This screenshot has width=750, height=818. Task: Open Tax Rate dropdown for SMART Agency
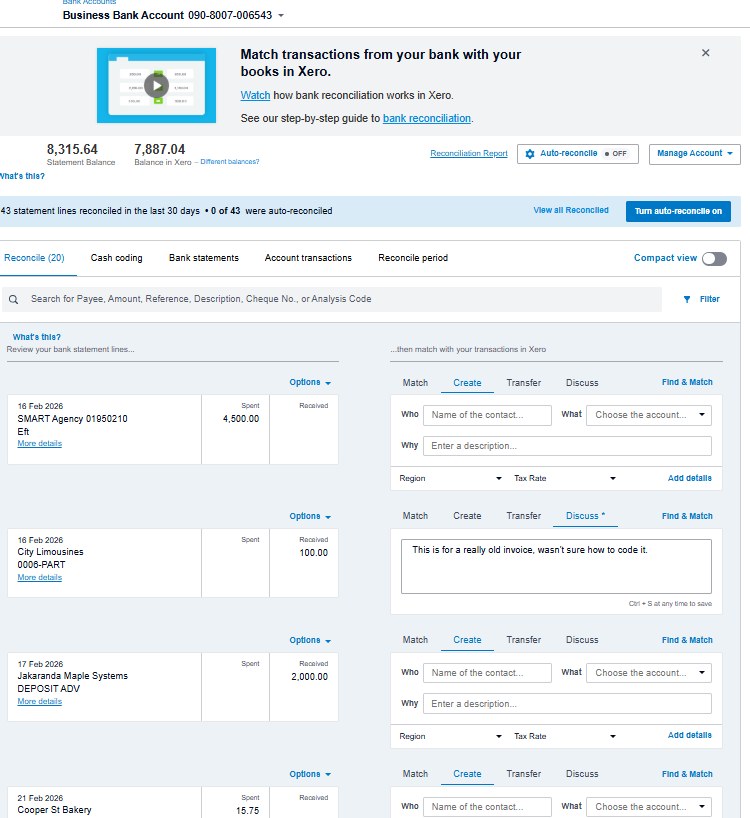pyautogui.click(x=565, y=479)
